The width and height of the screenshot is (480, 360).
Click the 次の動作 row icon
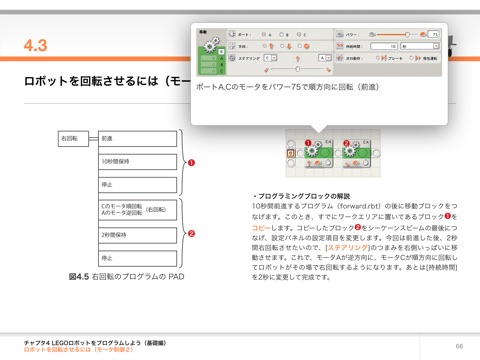340,58
